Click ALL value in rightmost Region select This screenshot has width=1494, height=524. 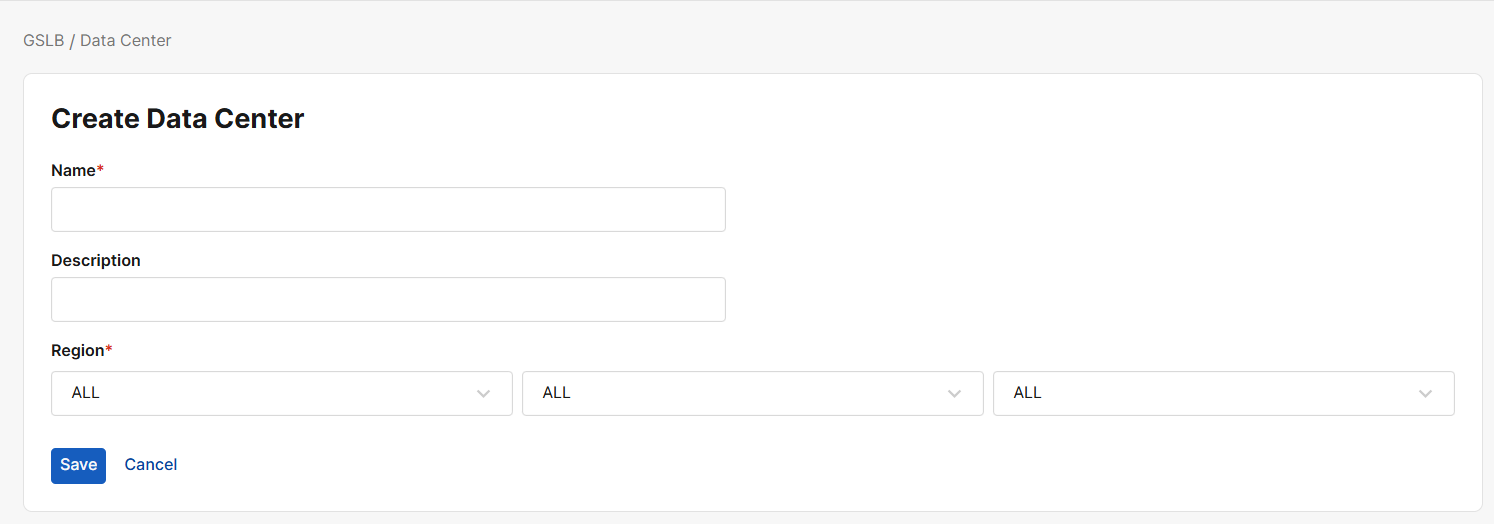[1028, 393]
